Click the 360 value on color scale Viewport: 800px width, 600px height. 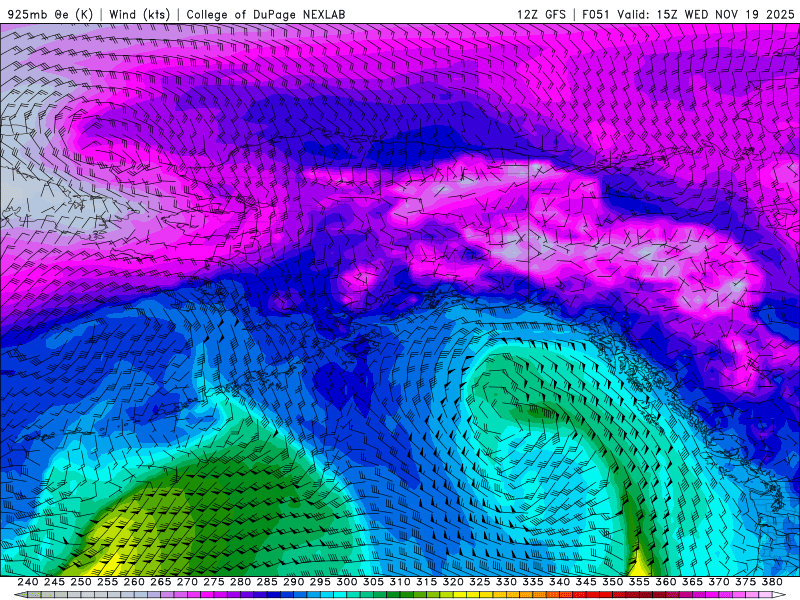[x=665, y=582]
